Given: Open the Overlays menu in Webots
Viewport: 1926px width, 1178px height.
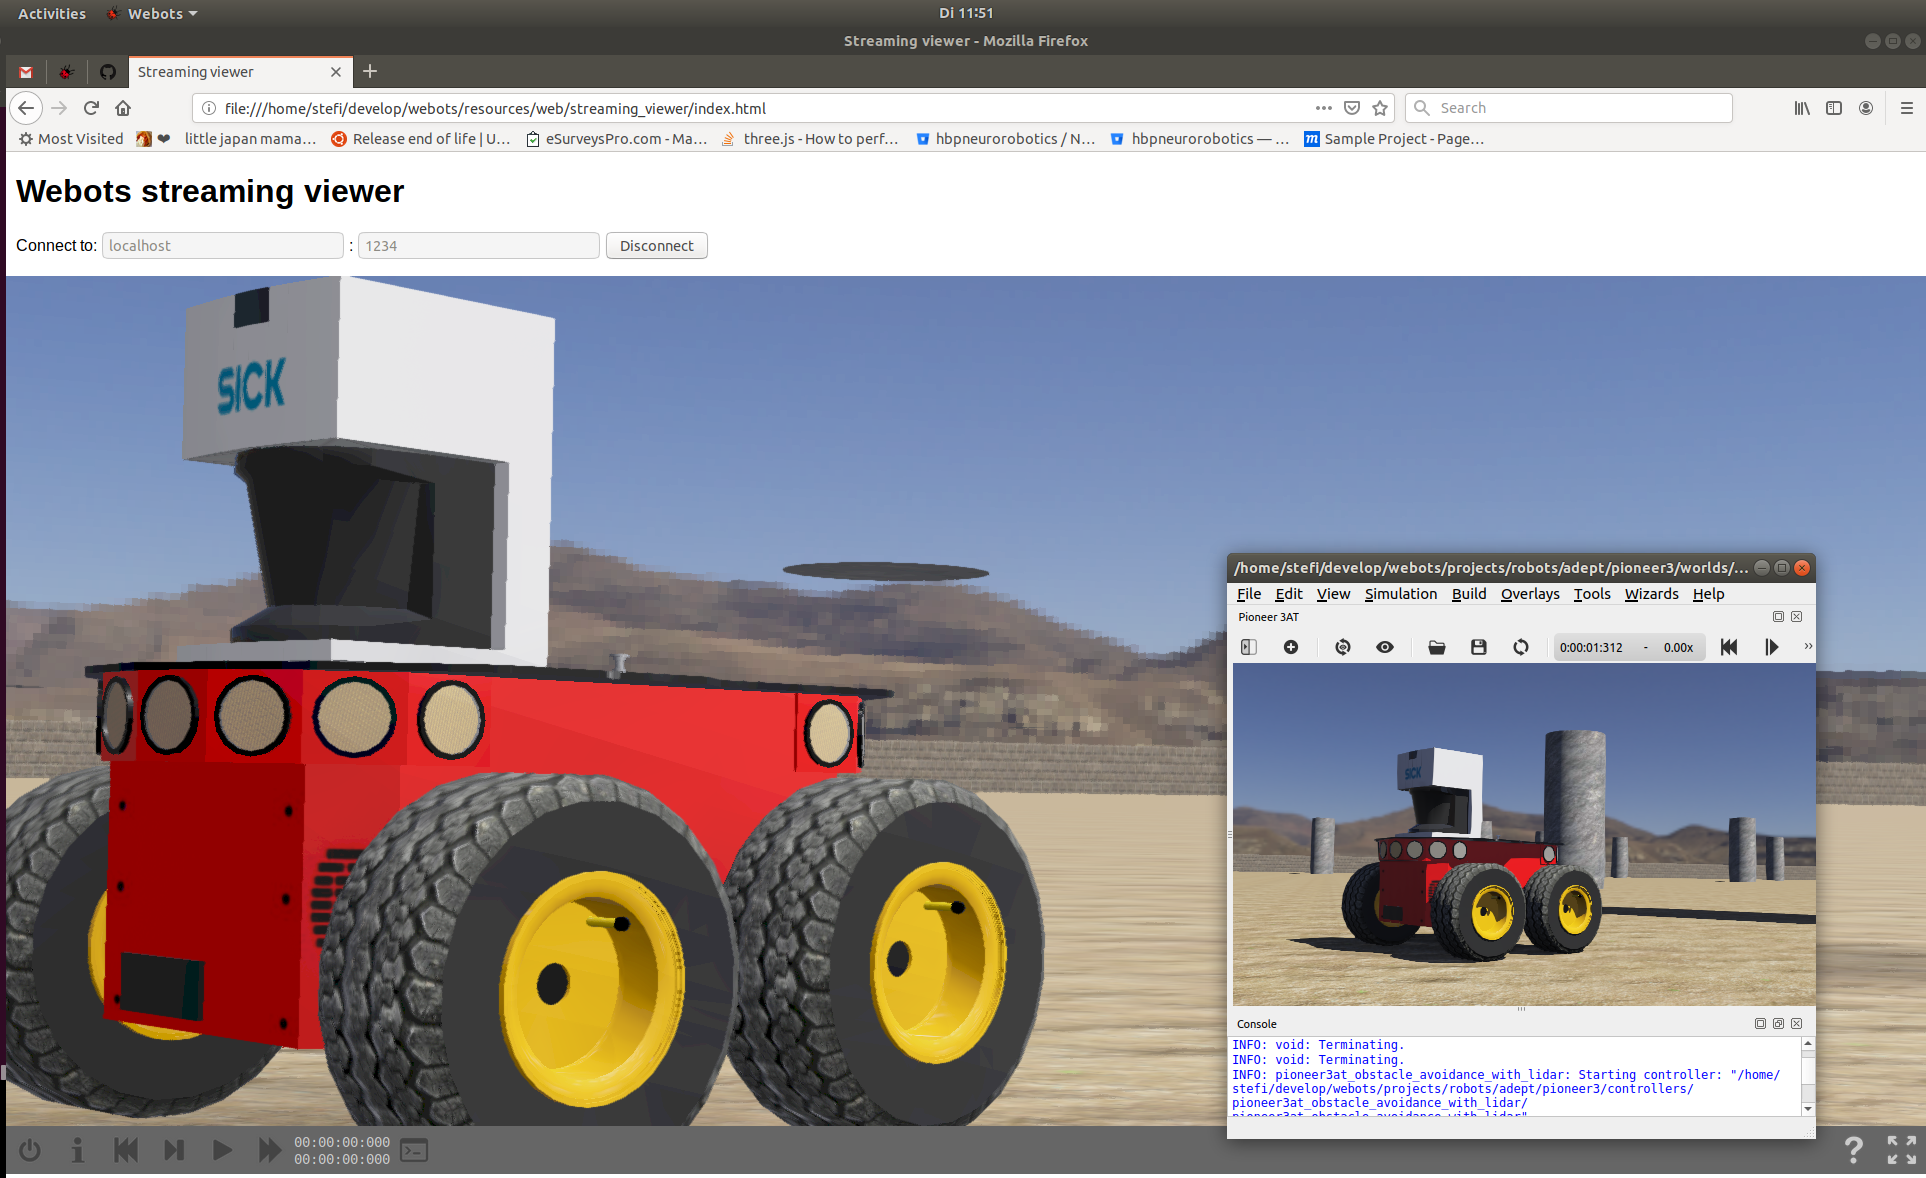Looking at the screenshot, I should coord(1529,594).
